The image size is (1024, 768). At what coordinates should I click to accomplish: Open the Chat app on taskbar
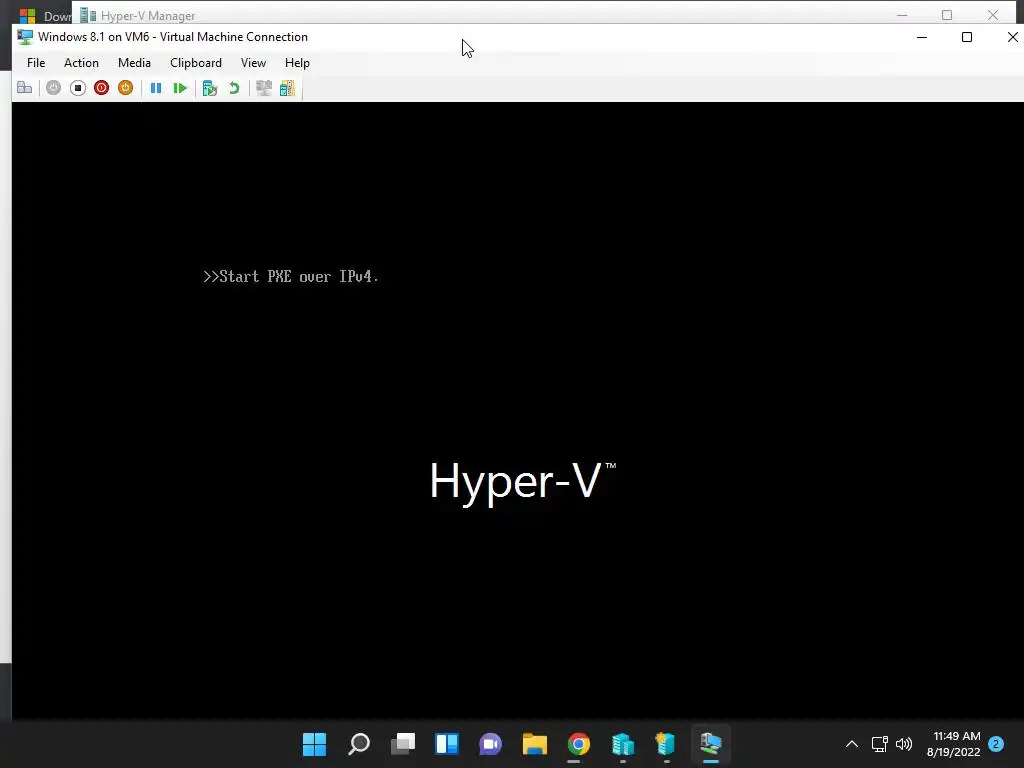(490, 744)
